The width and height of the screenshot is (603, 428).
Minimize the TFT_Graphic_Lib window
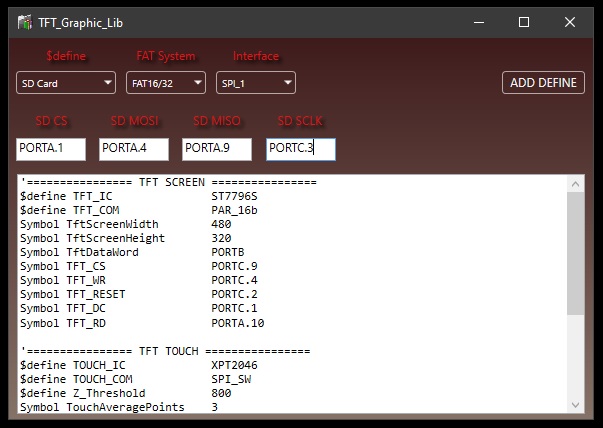point(477,21)
